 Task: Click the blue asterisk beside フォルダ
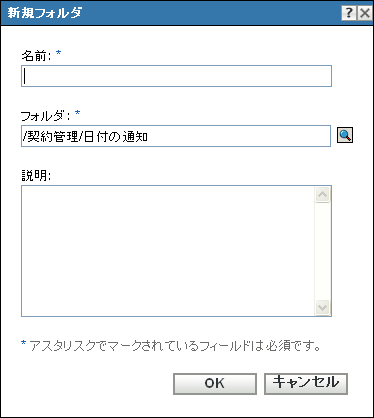click(77, 113)
